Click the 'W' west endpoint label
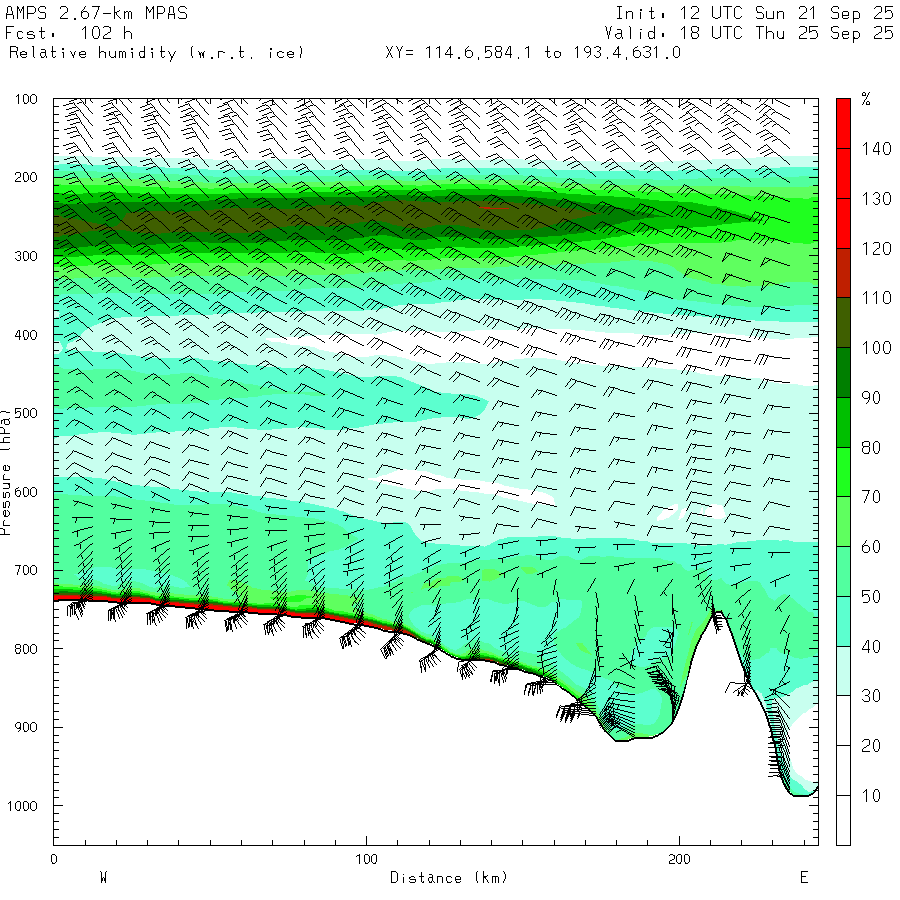This screenshot has height=900, width=900. (104, 878)
